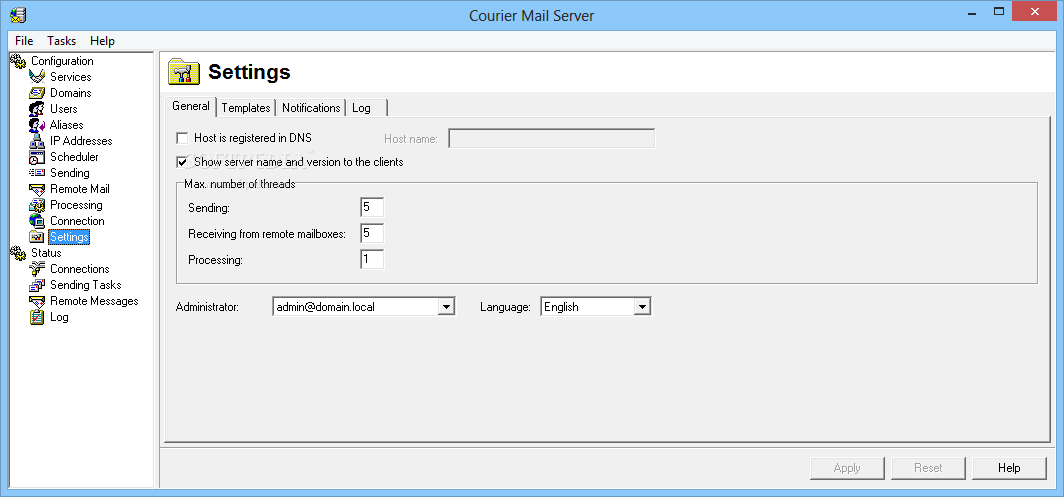The width and height of the screenshot is (1064, 497).
Task: Select Services label in the tree
Action: click(71, 77)
